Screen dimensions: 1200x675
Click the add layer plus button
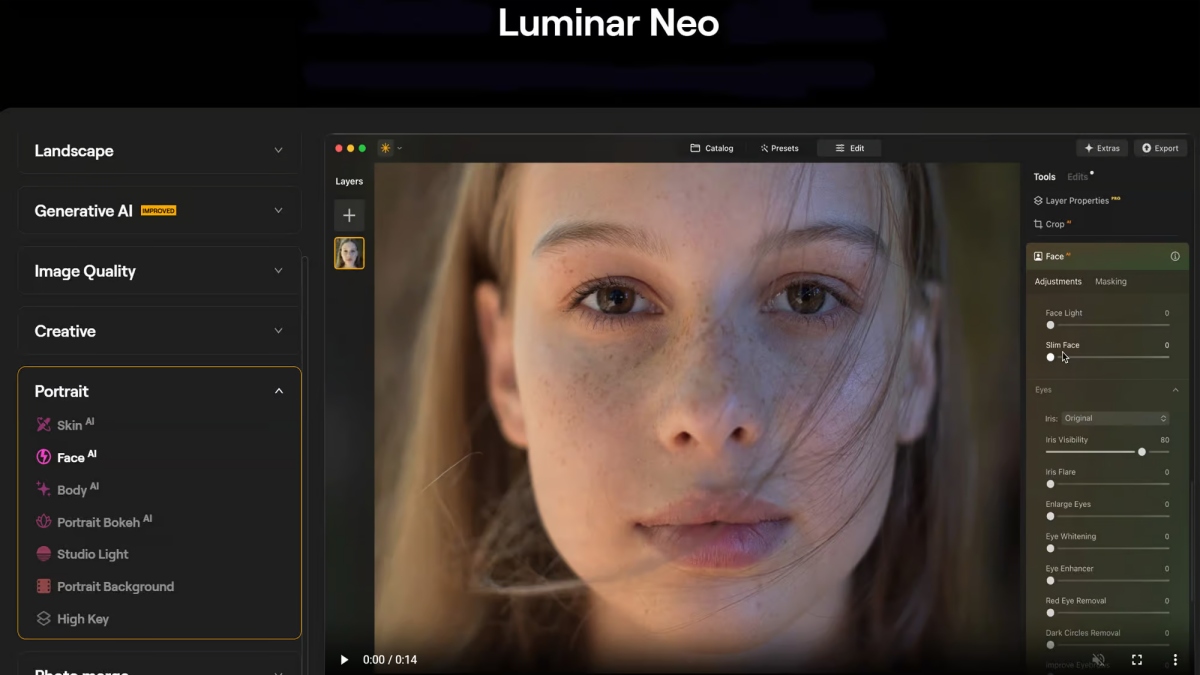coord(349,214)
